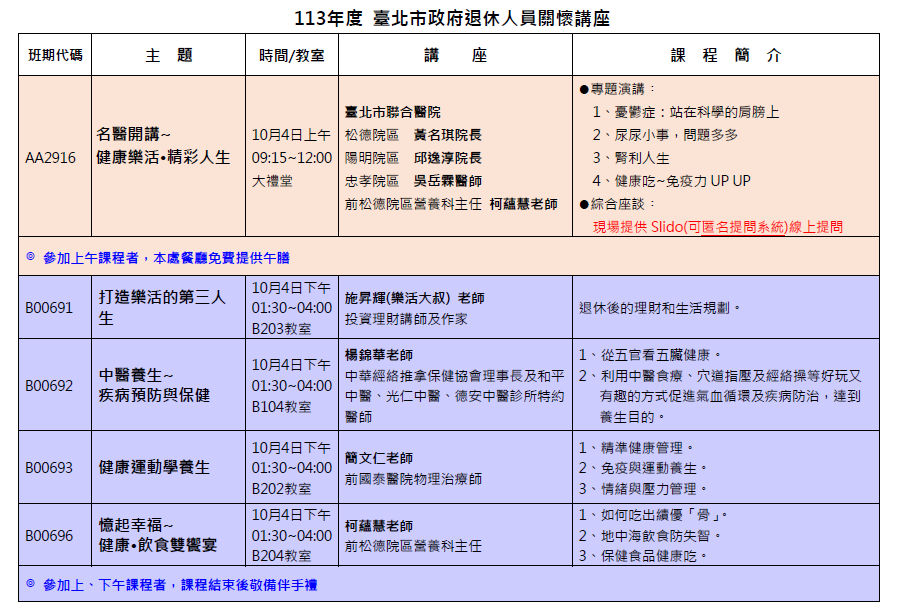
Task: Click the 健康運動學養生 course title
Action: (154, 467)
